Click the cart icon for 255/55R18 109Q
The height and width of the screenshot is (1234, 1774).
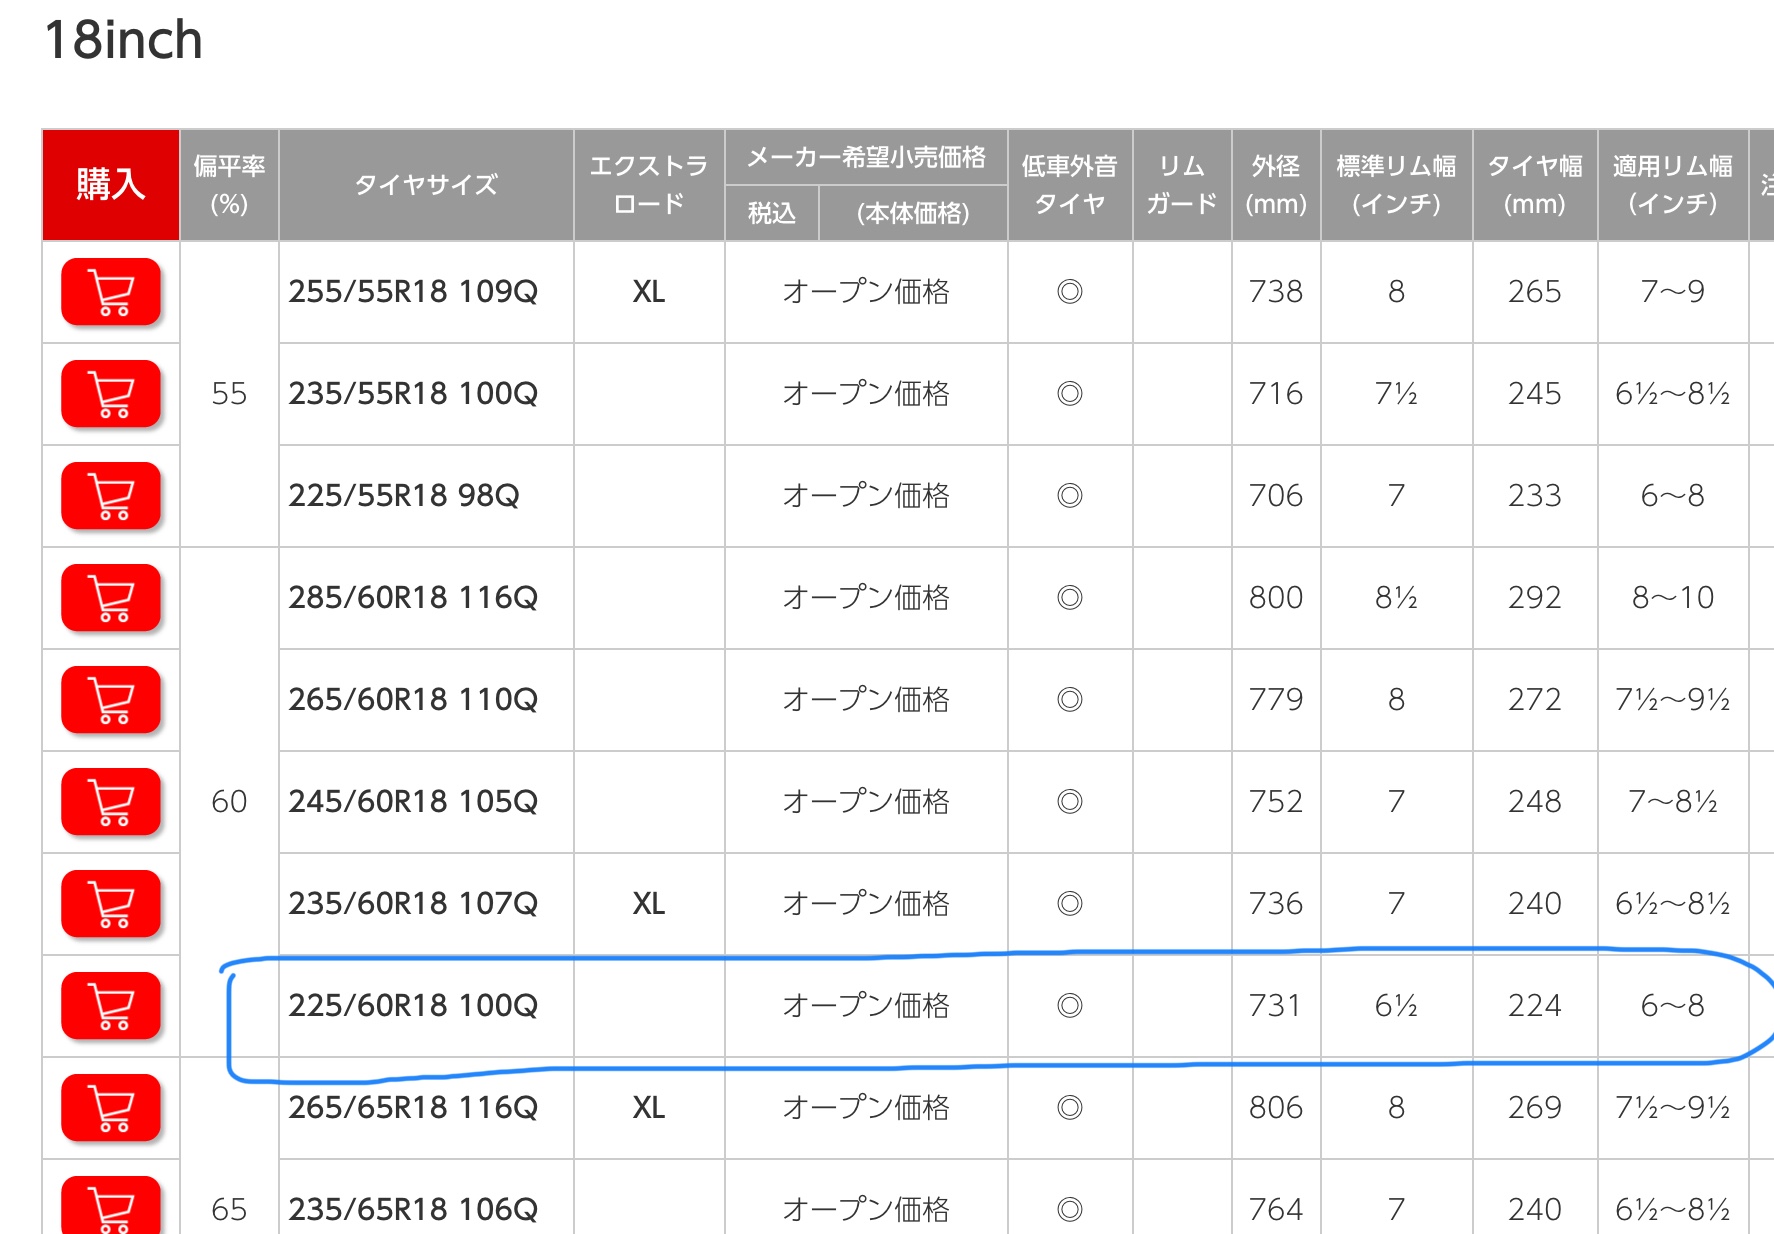coord(111,292)
